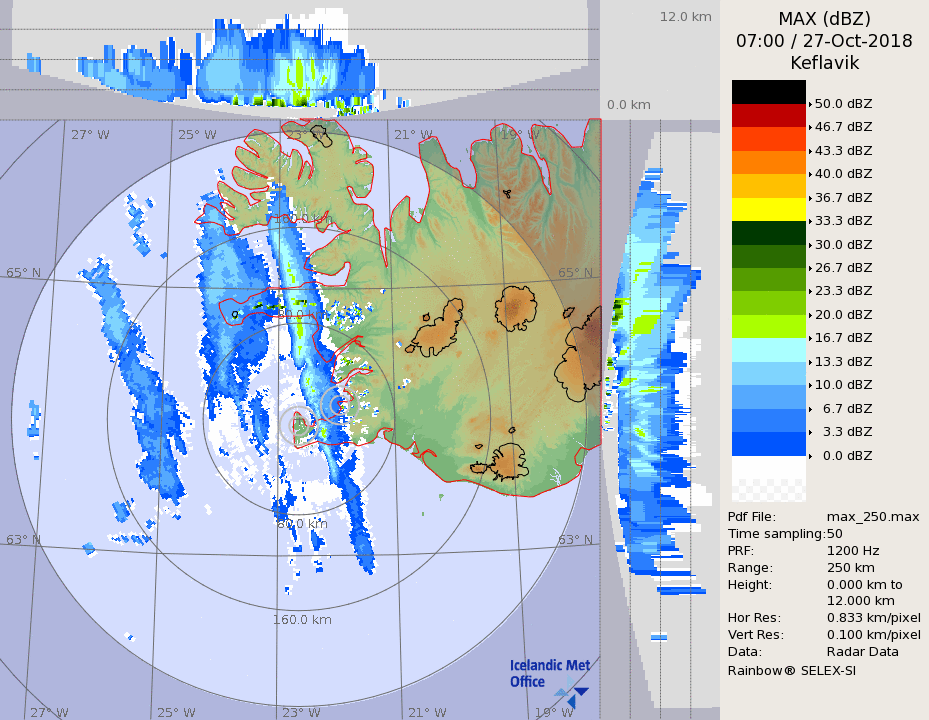The image size is (929, 720).
Task: Select the black 50.0 dBZ legend swatch
Action: tap(768, 92)
